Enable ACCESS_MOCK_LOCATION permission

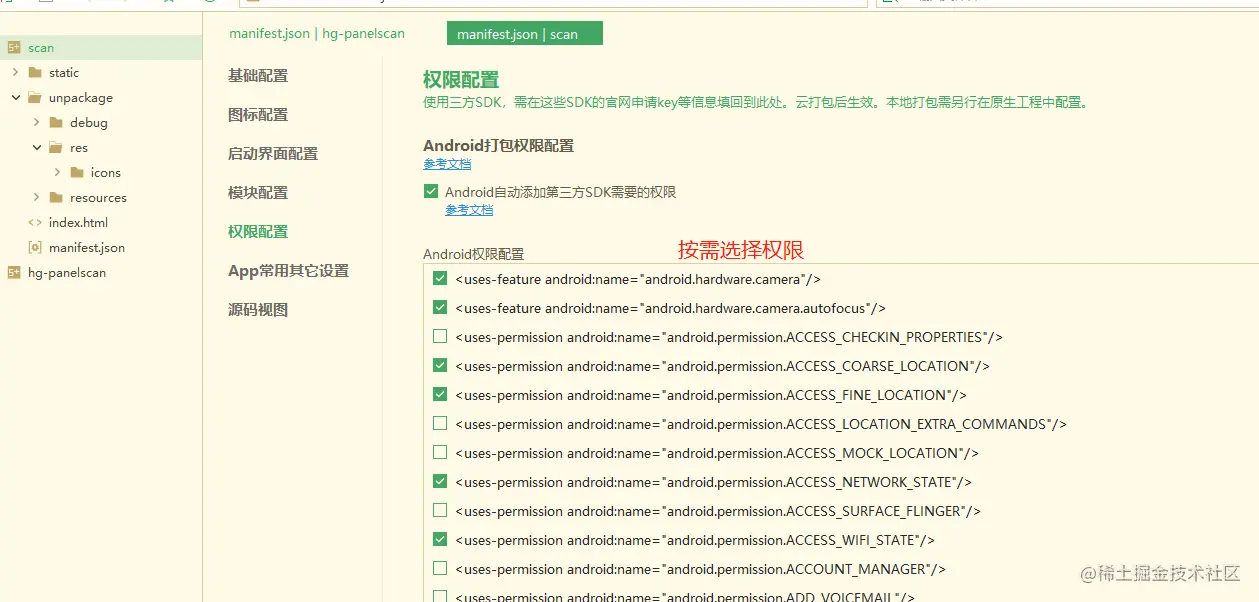coord(440,452)
